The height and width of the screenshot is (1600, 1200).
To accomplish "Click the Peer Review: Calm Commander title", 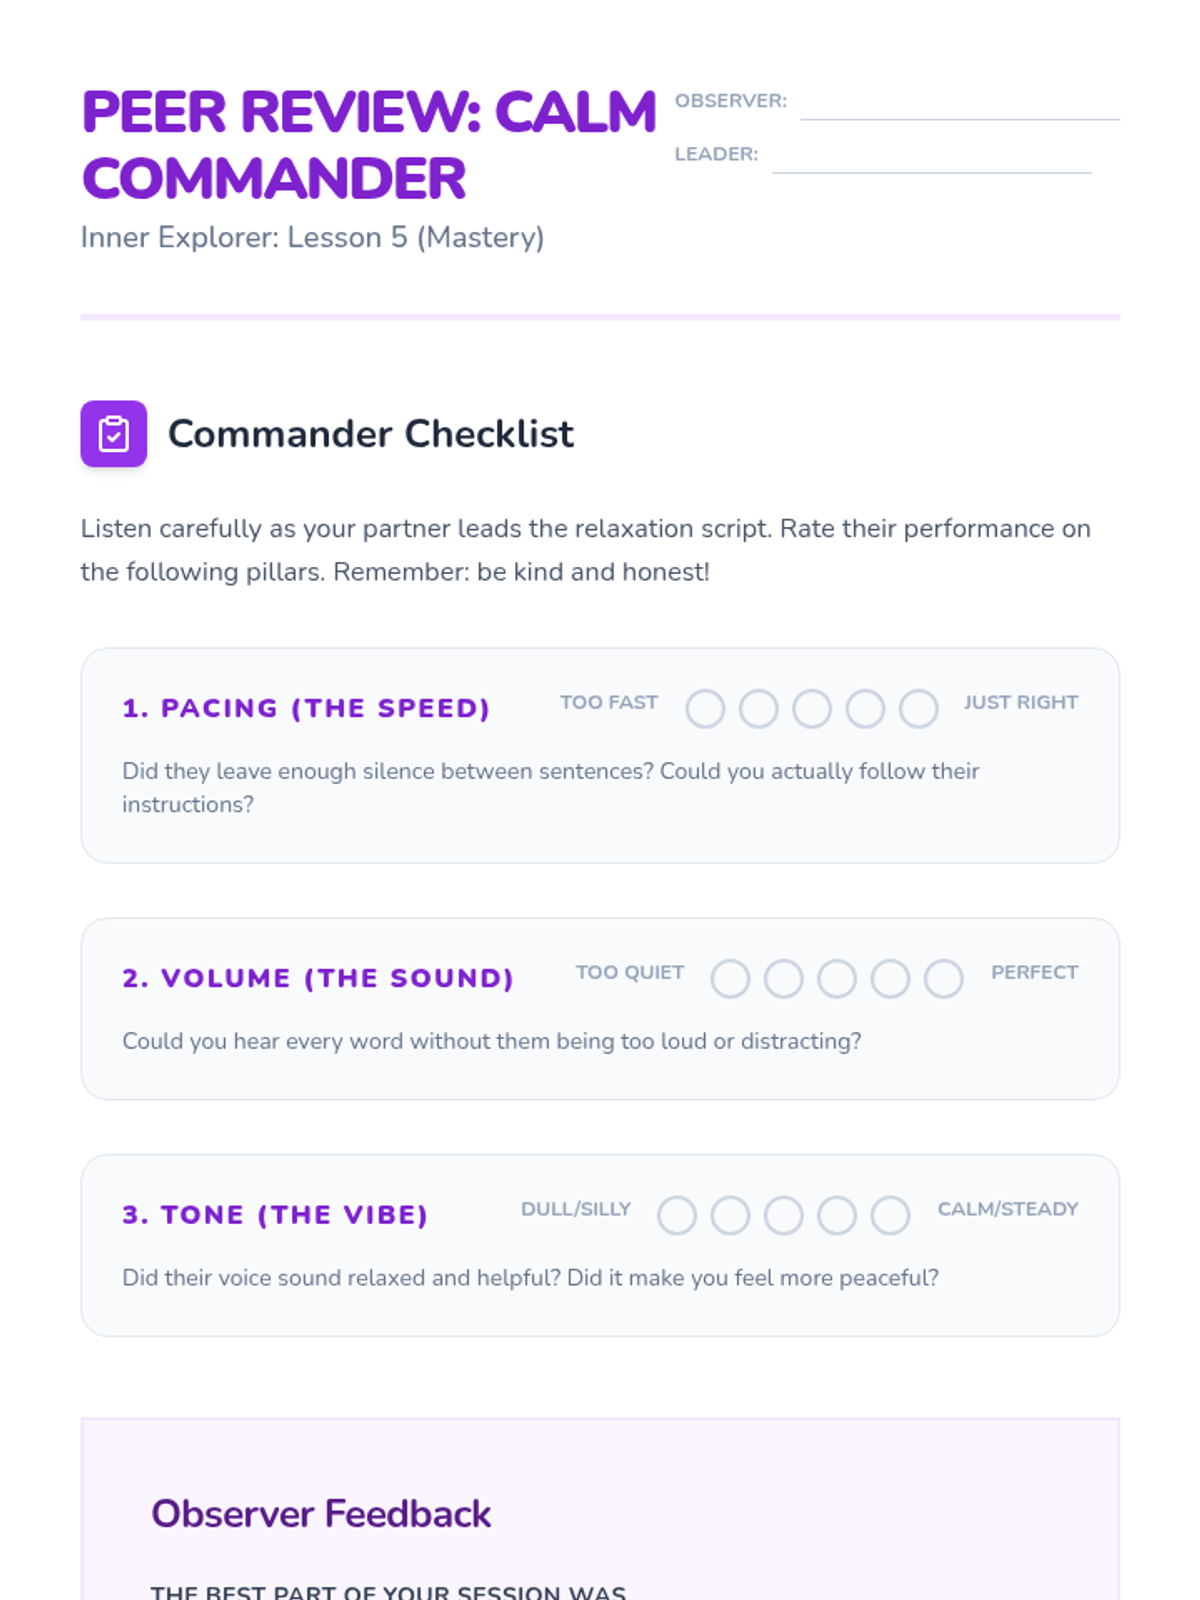I will coord(369,145).
